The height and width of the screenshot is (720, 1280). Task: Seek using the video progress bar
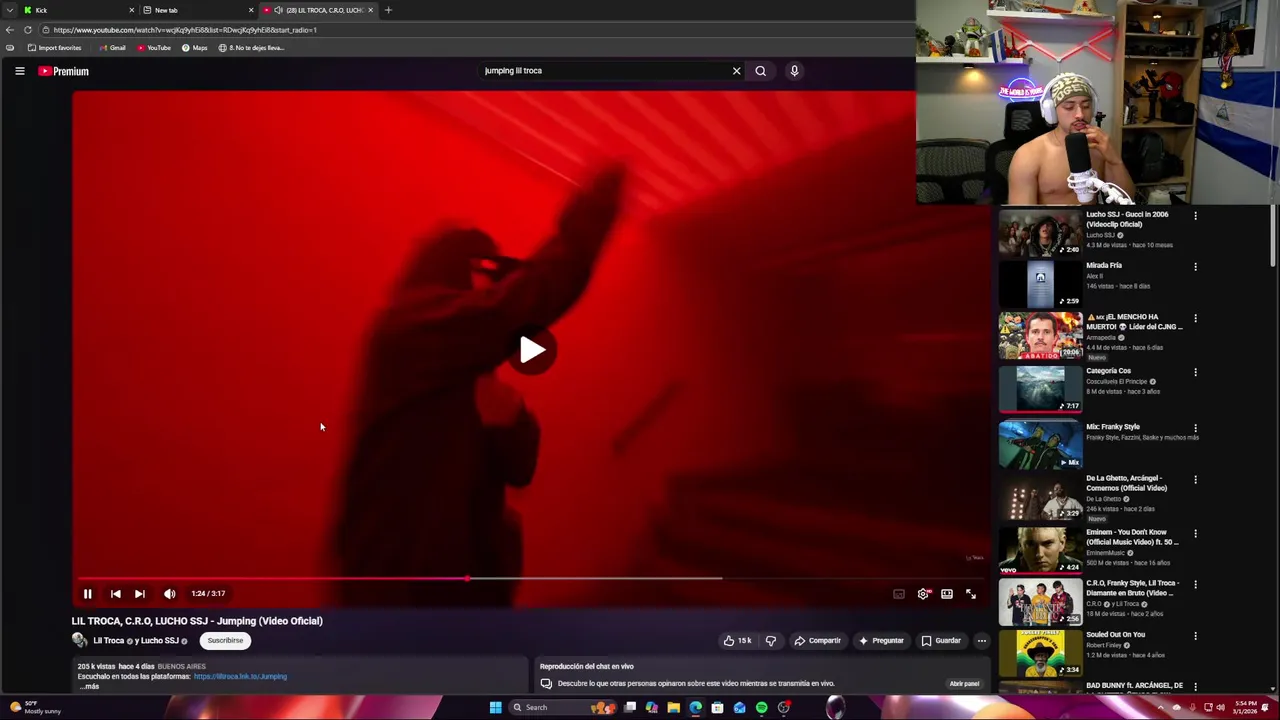point(530,578)
